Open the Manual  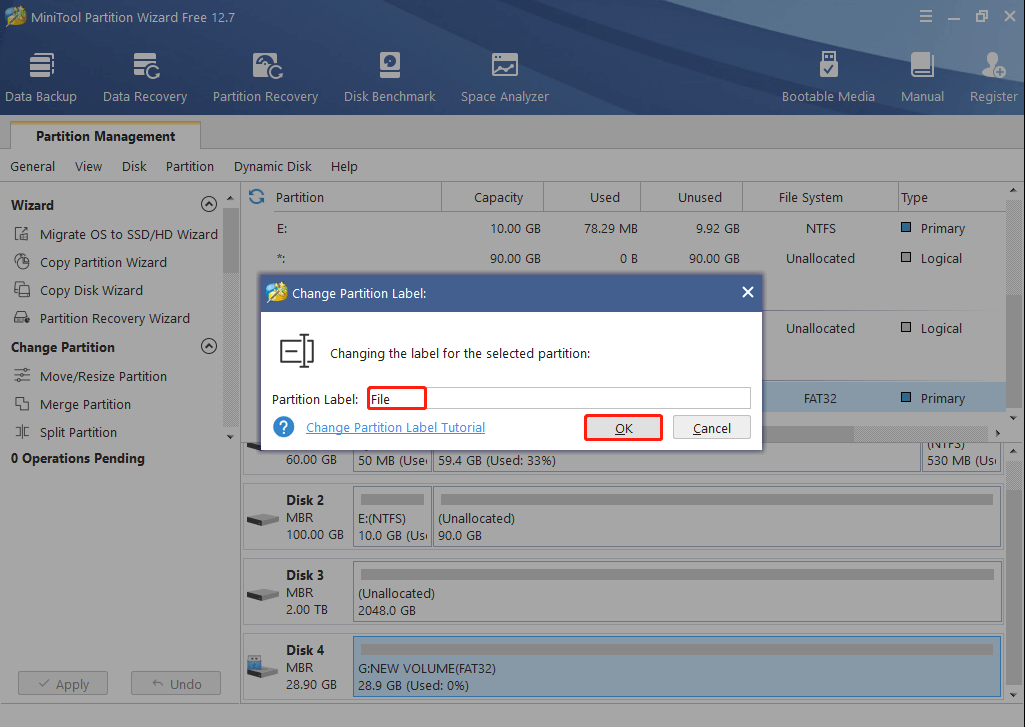[922, 78]
